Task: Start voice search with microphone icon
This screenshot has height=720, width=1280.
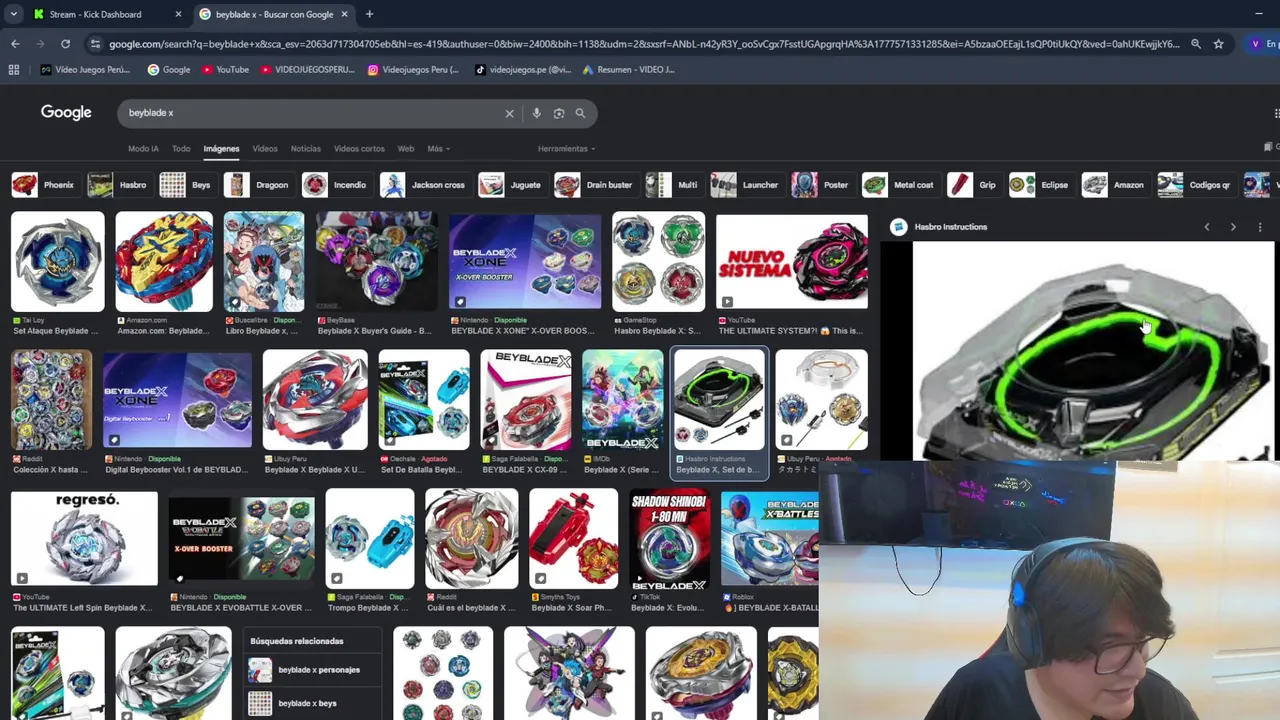Action: (536, 113)
